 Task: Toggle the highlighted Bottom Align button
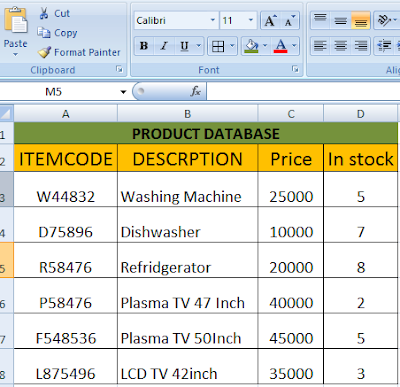(x=361, y=20)
